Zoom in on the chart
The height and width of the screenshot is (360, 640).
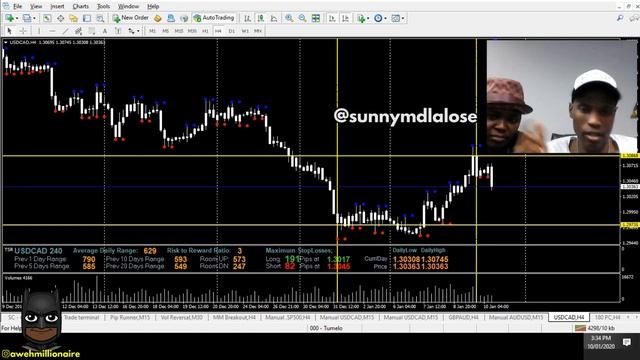click(289, 18)
